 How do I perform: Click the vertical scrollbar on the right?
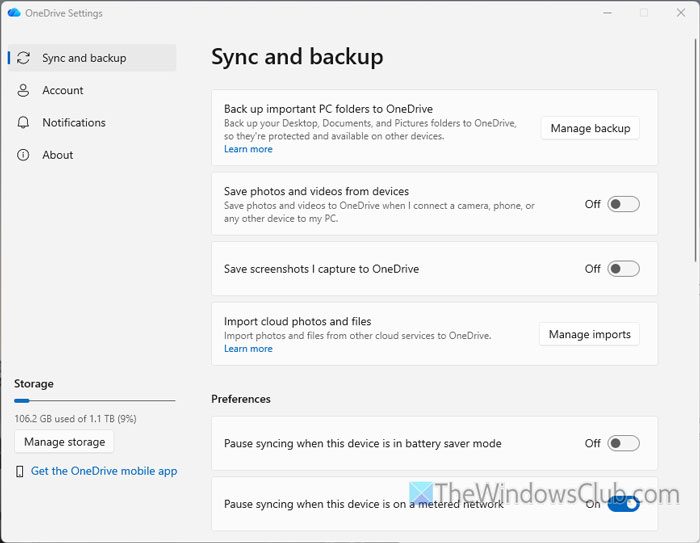coord(696,150)
